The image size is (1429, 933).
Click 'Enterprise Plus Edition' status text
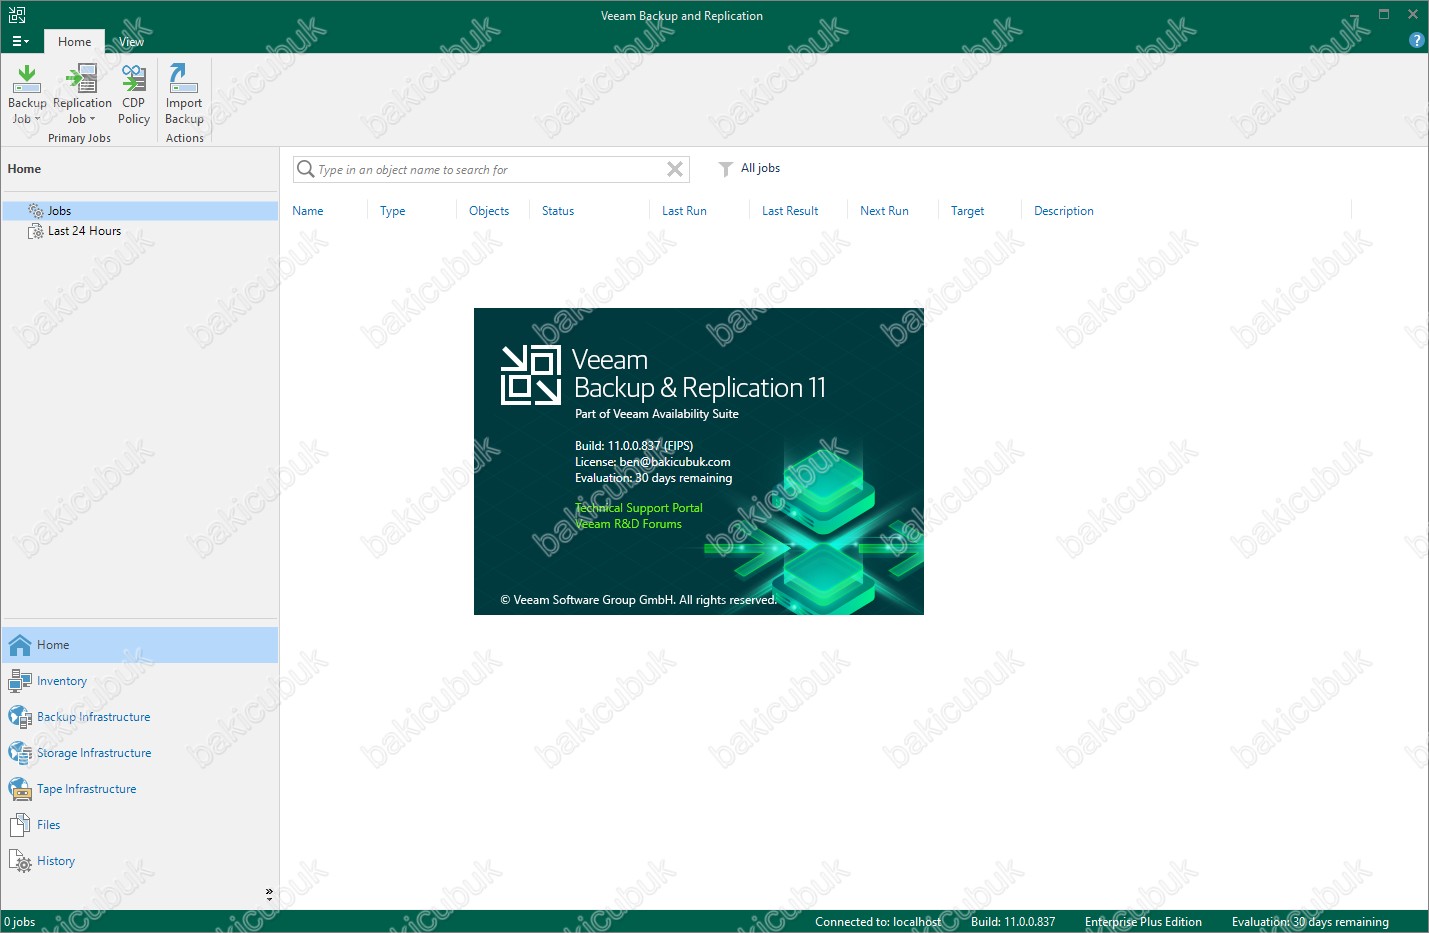(1143, 922)
